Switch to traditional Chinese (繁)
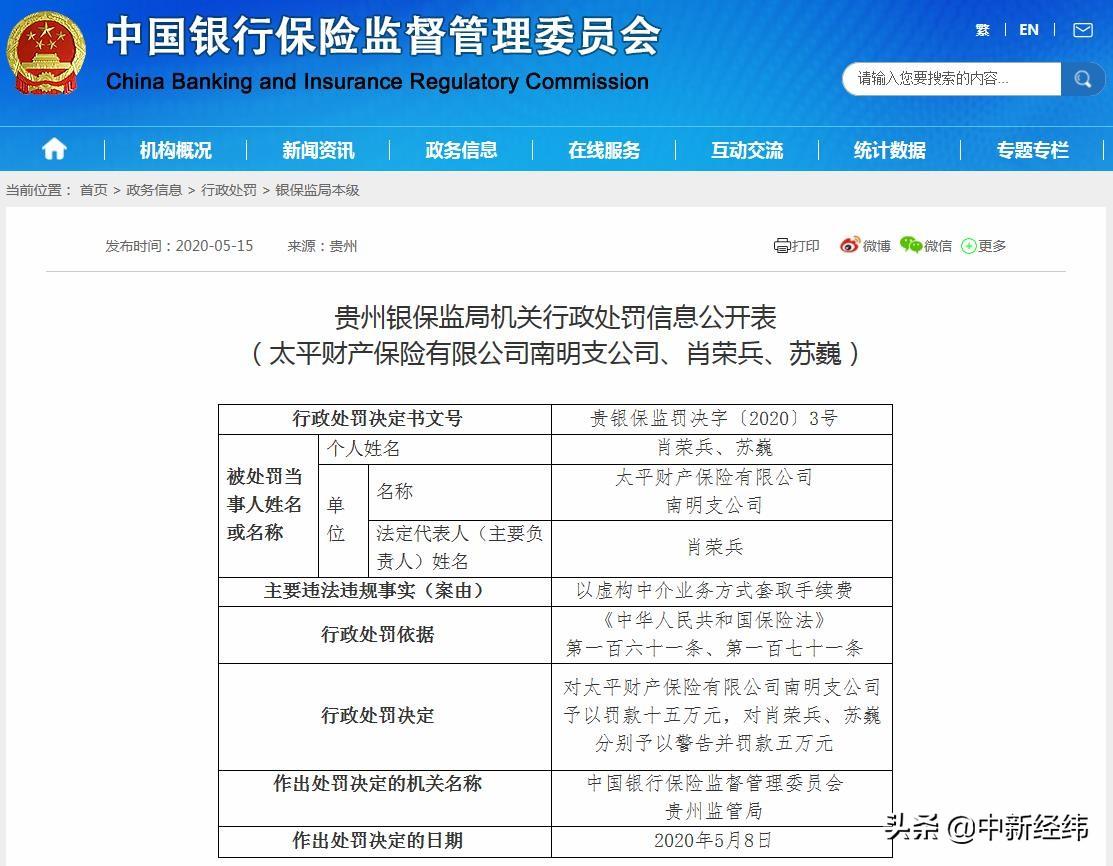Image resolution: width=1113 pixels, height=866 pixels. tap(982, 30)
